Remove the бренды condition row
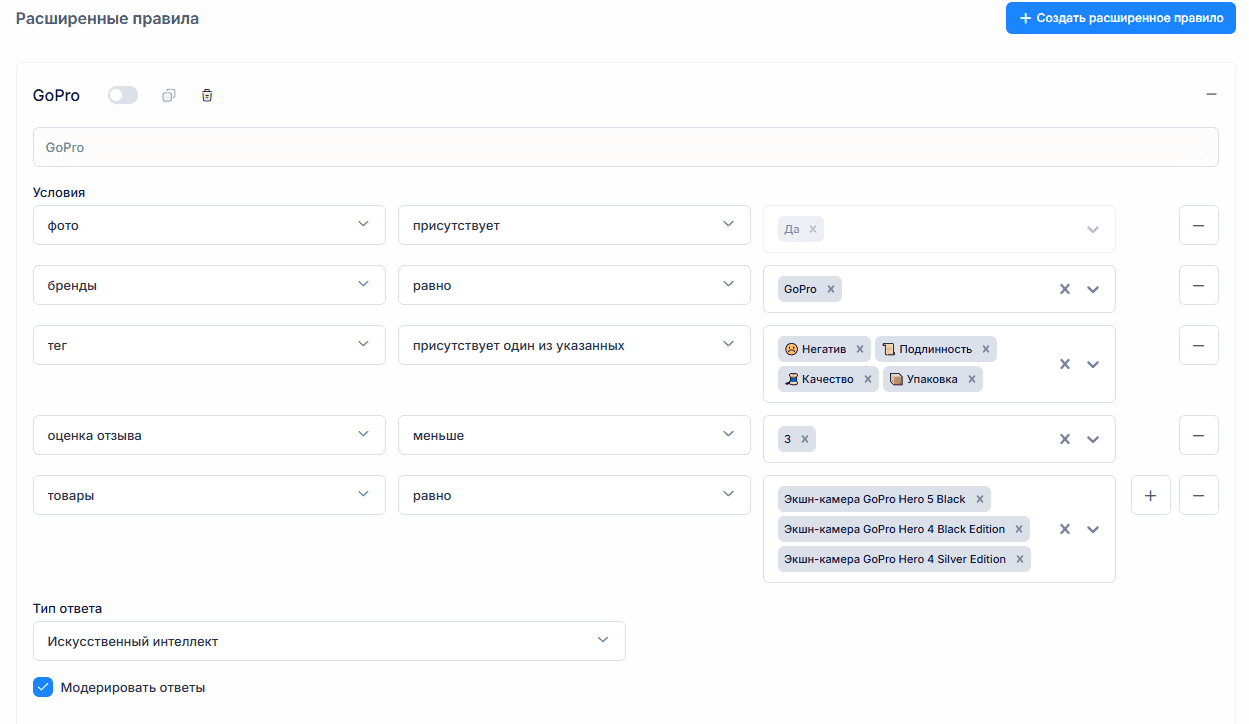The image size is (1249, 724). pyautogui.click(x=1199, y=285)
